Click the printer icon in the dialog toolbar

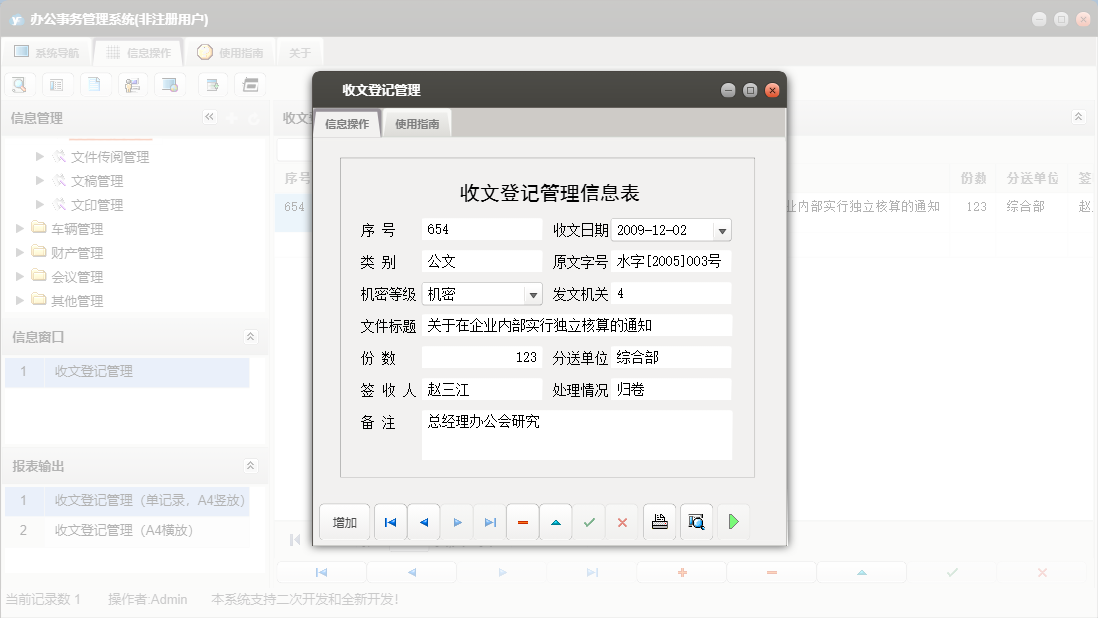(x=659, y=521)
